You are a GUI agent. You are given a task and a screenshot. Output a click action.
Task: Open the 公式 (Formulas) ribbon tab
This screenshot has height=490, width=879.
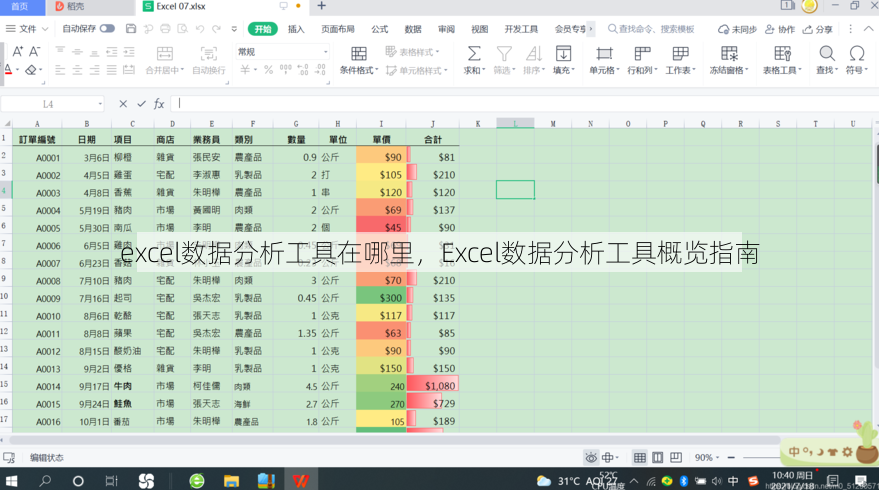(x=380, y=29)
